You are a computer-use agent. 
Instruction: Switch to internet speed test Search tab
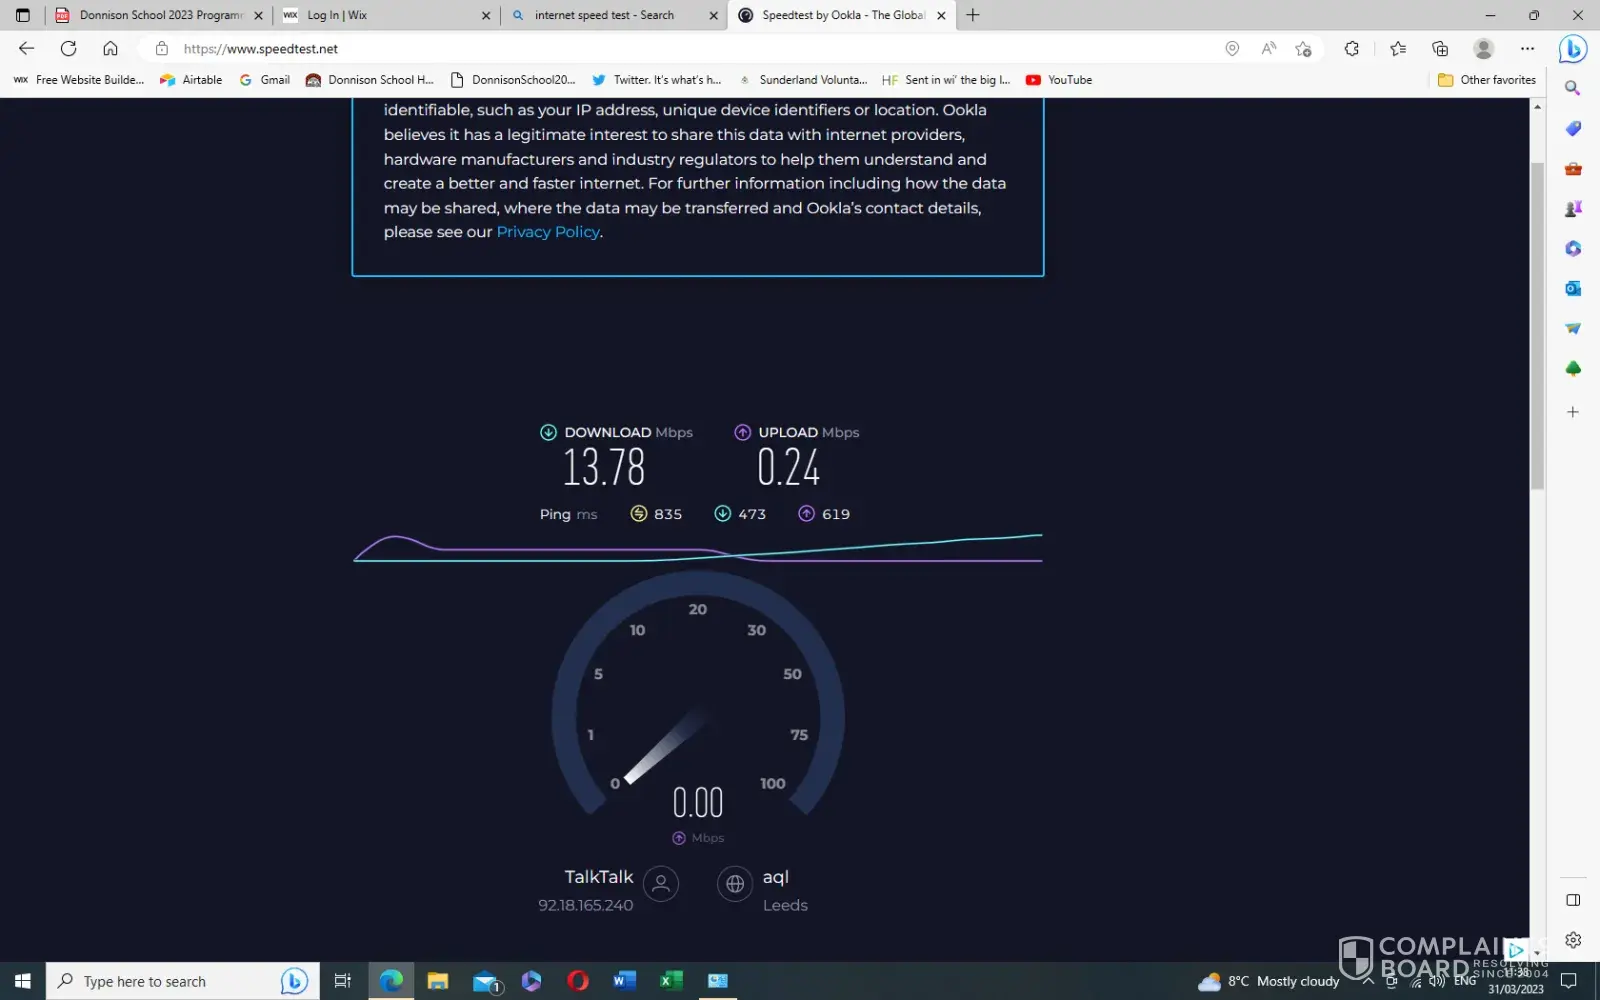coord(613,15)
